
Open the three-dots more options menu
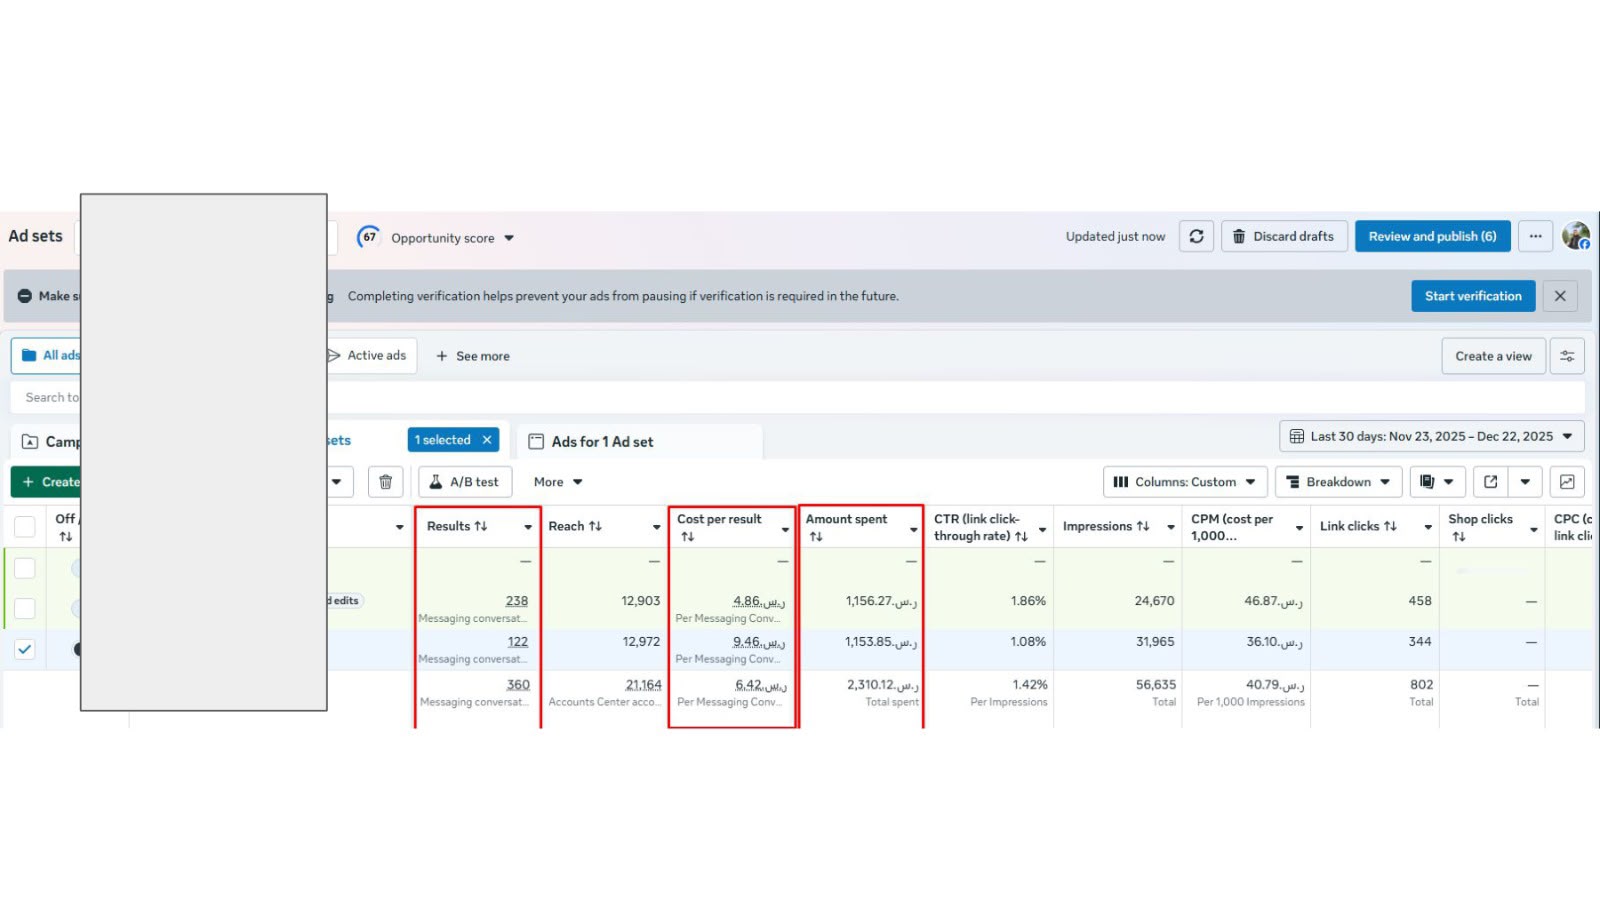point(1535,236)
